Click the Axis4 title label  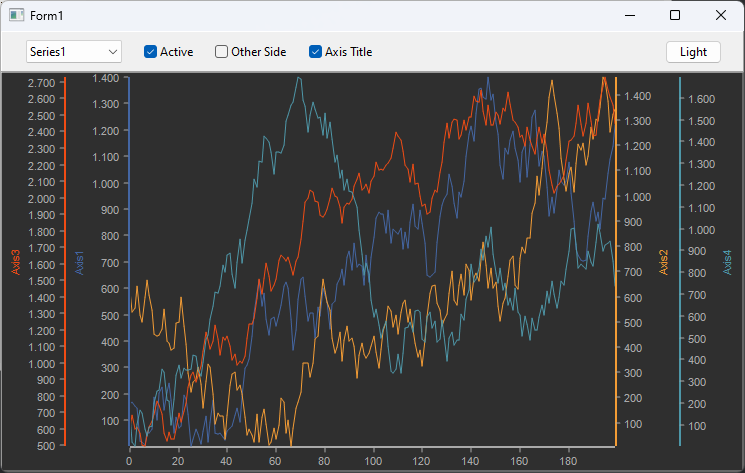pos(727,262)
